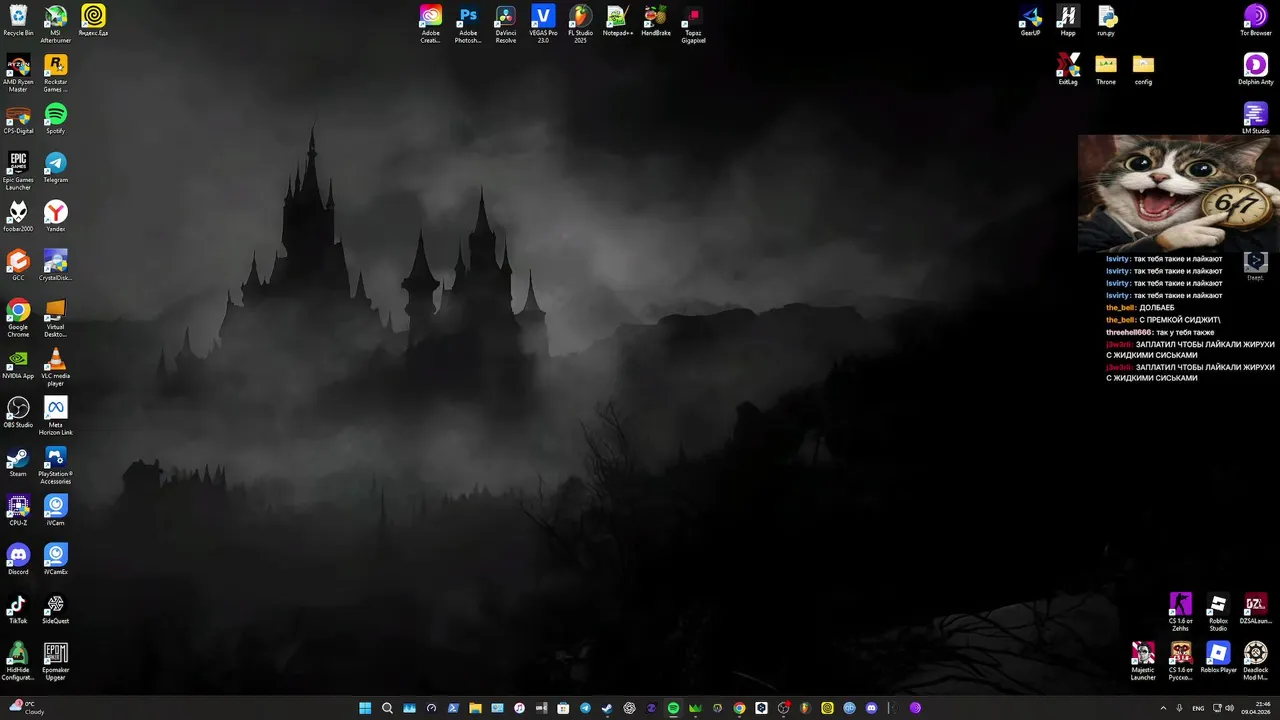Launch foobar2000 desktop shortcut
Screen dimensions: 1280x720
coord(18,216)
